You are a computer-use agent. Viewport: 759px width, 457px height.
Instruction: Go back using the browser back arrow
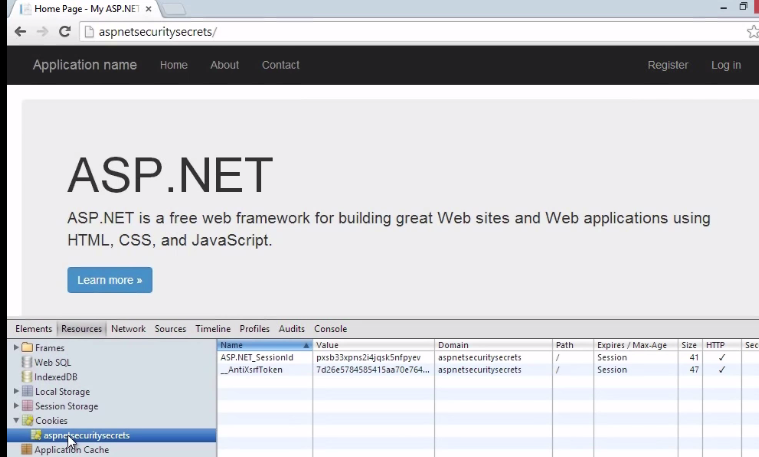[20, 32]
